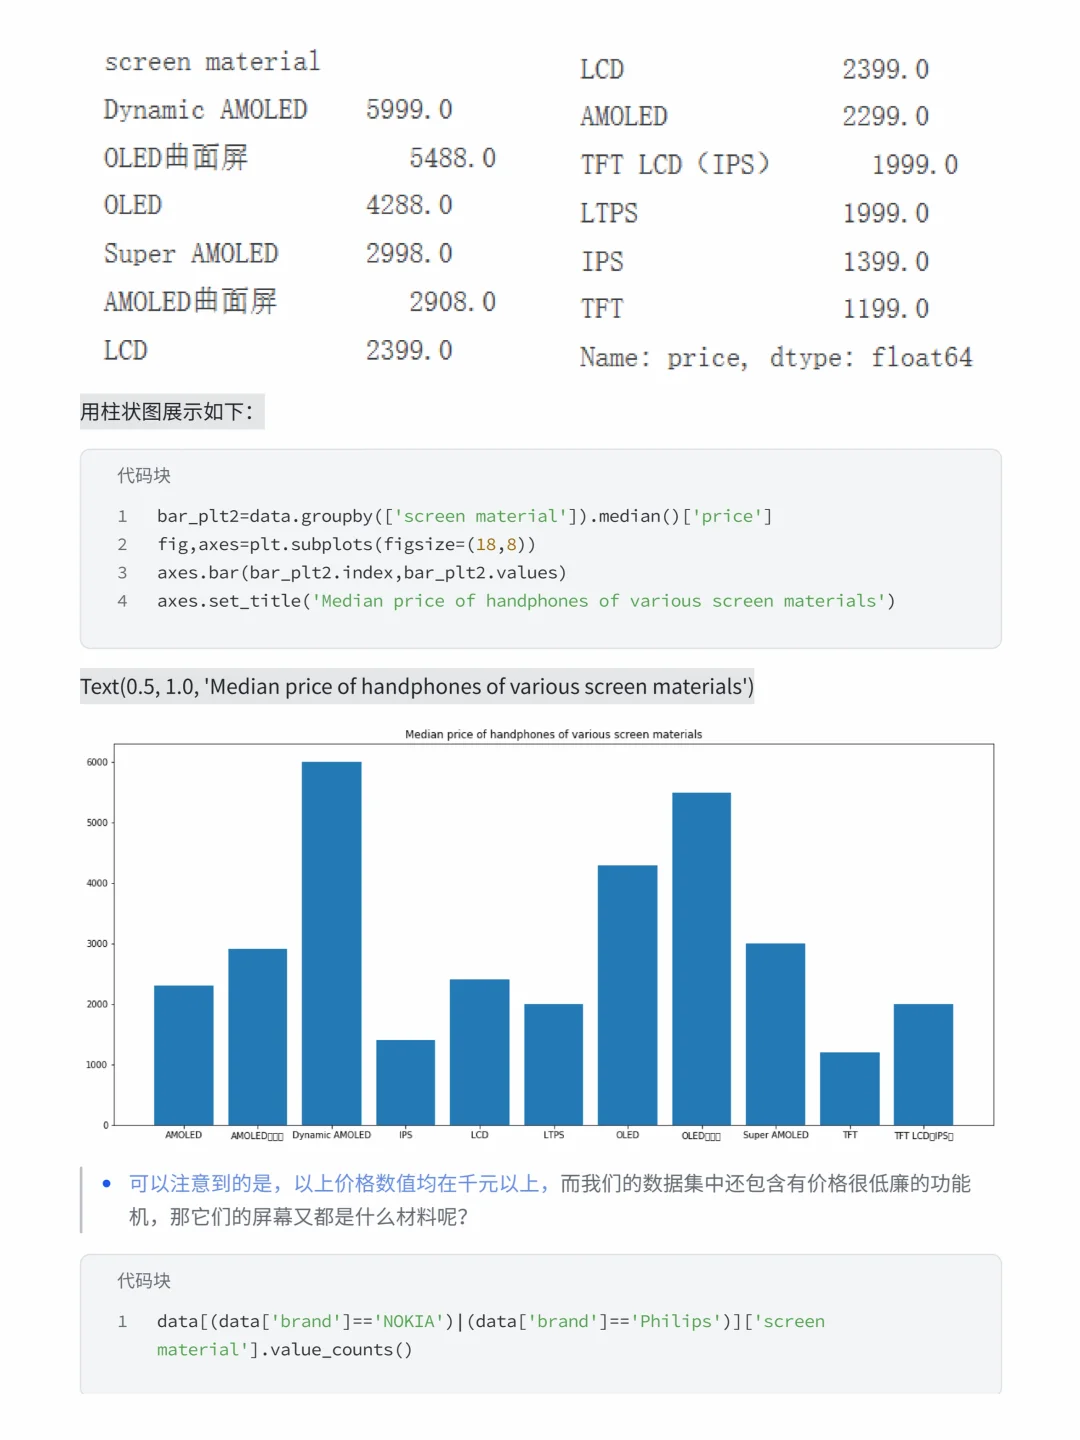This screenshot has width=1080, height=1440.
Task: Click the first '代码块' code block header
Action: [x=144, y=476]
